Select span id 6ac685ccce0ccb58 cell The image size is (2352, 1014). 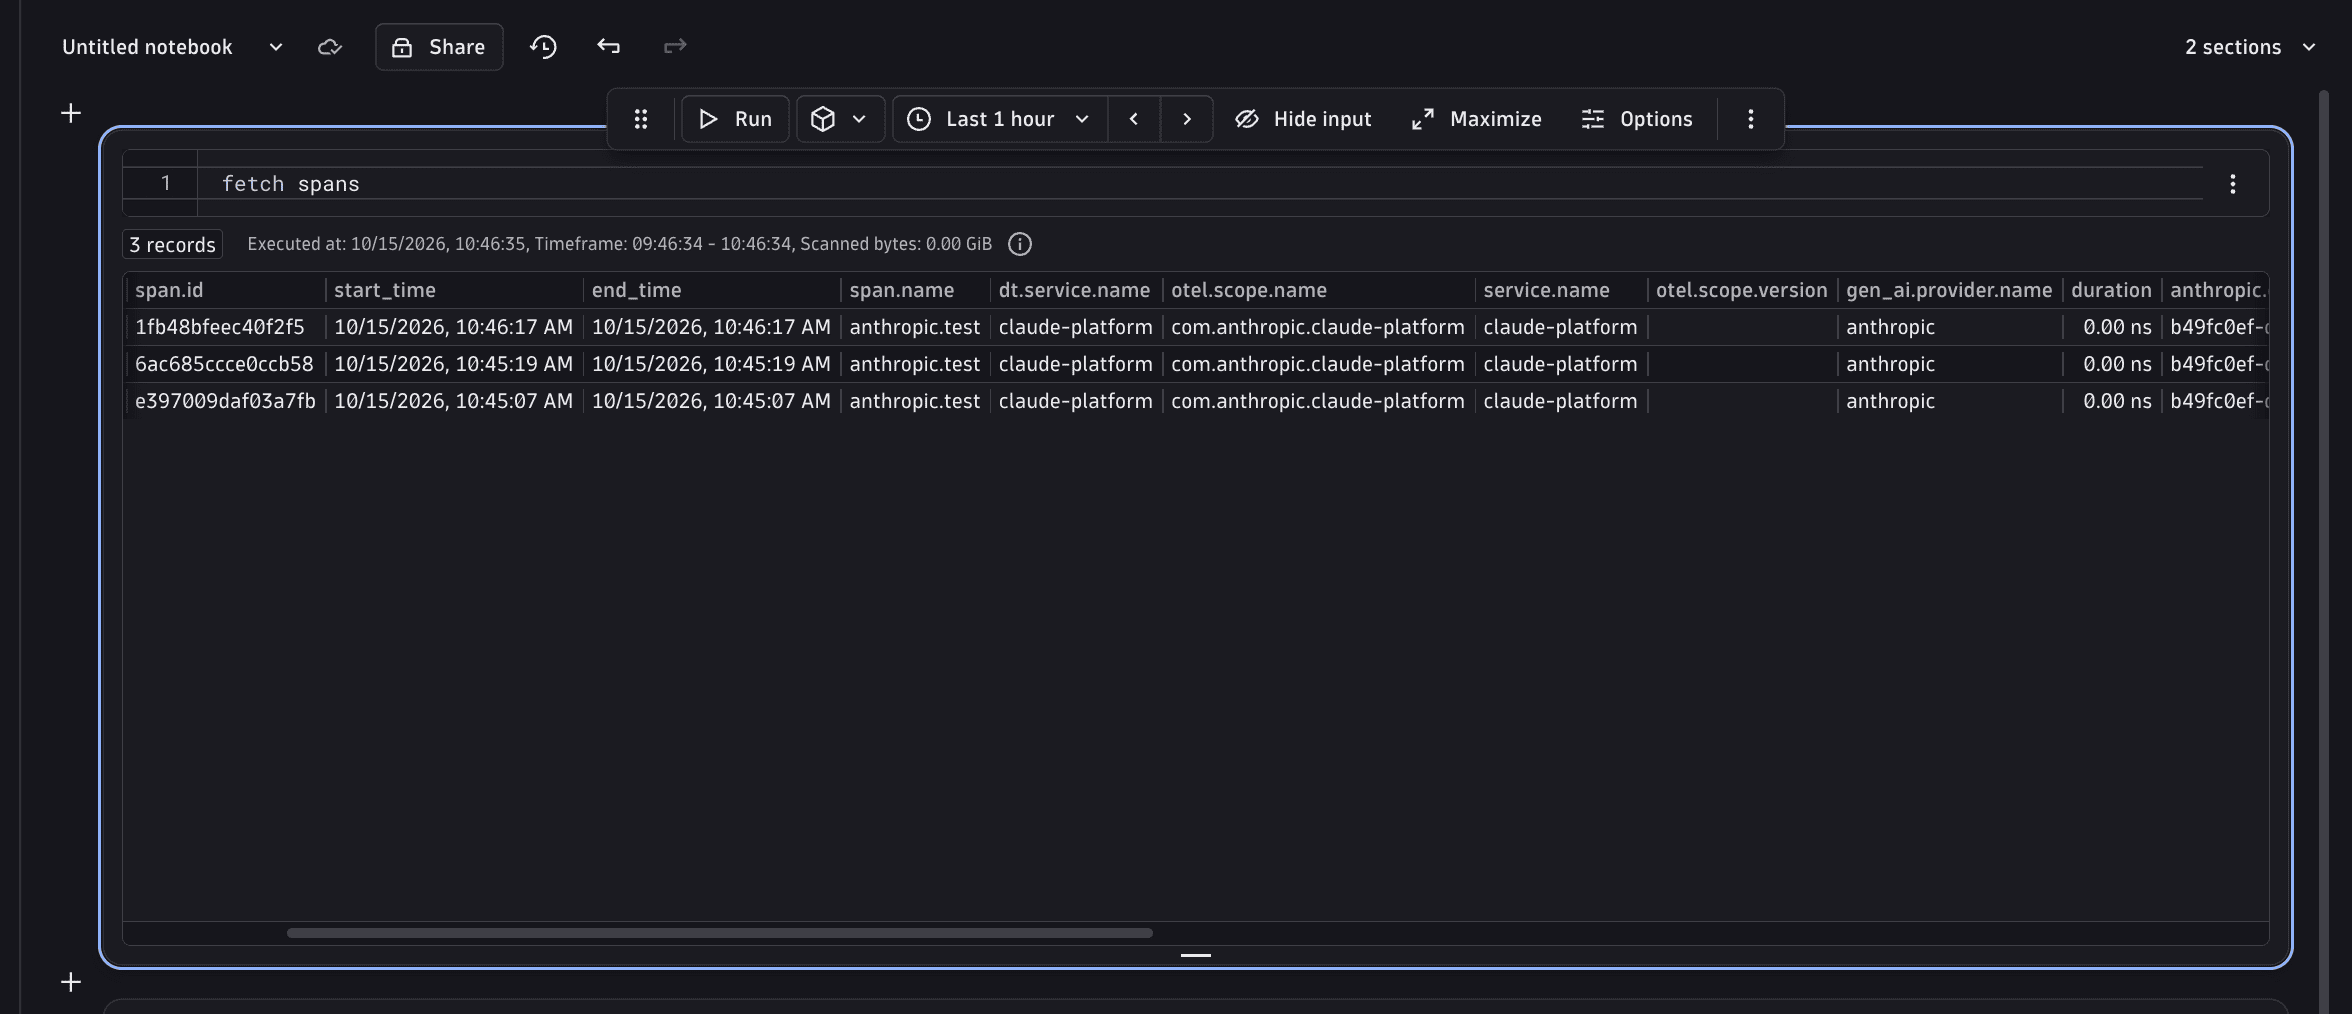pyautogui.click(x=224, y=364)
